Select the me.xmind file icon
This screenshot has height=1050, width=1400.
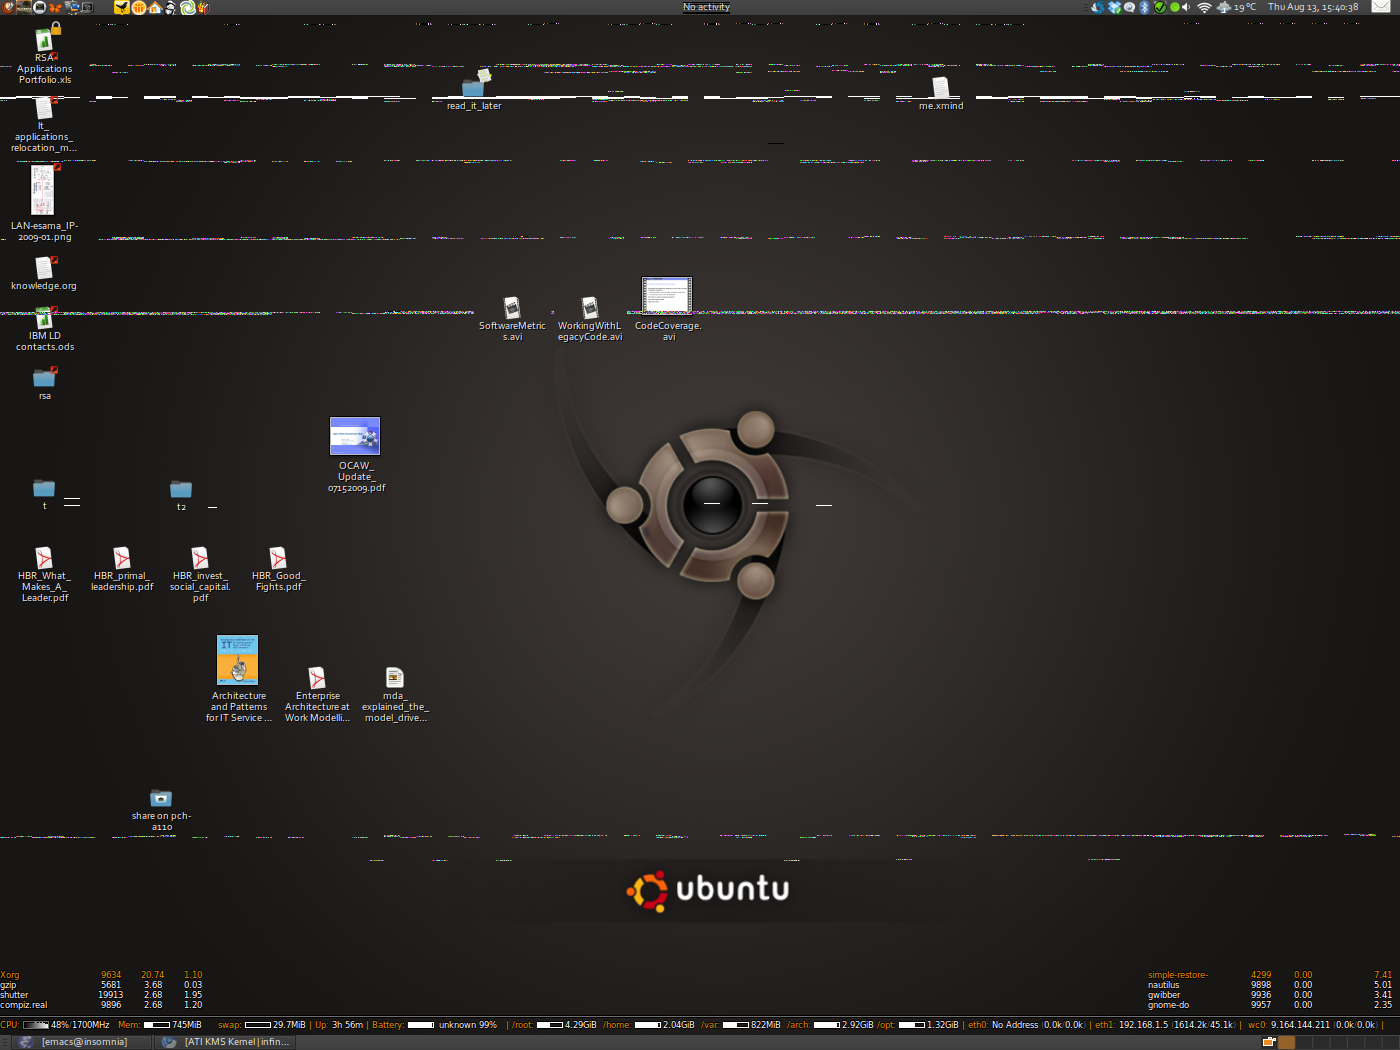[940, 88]
